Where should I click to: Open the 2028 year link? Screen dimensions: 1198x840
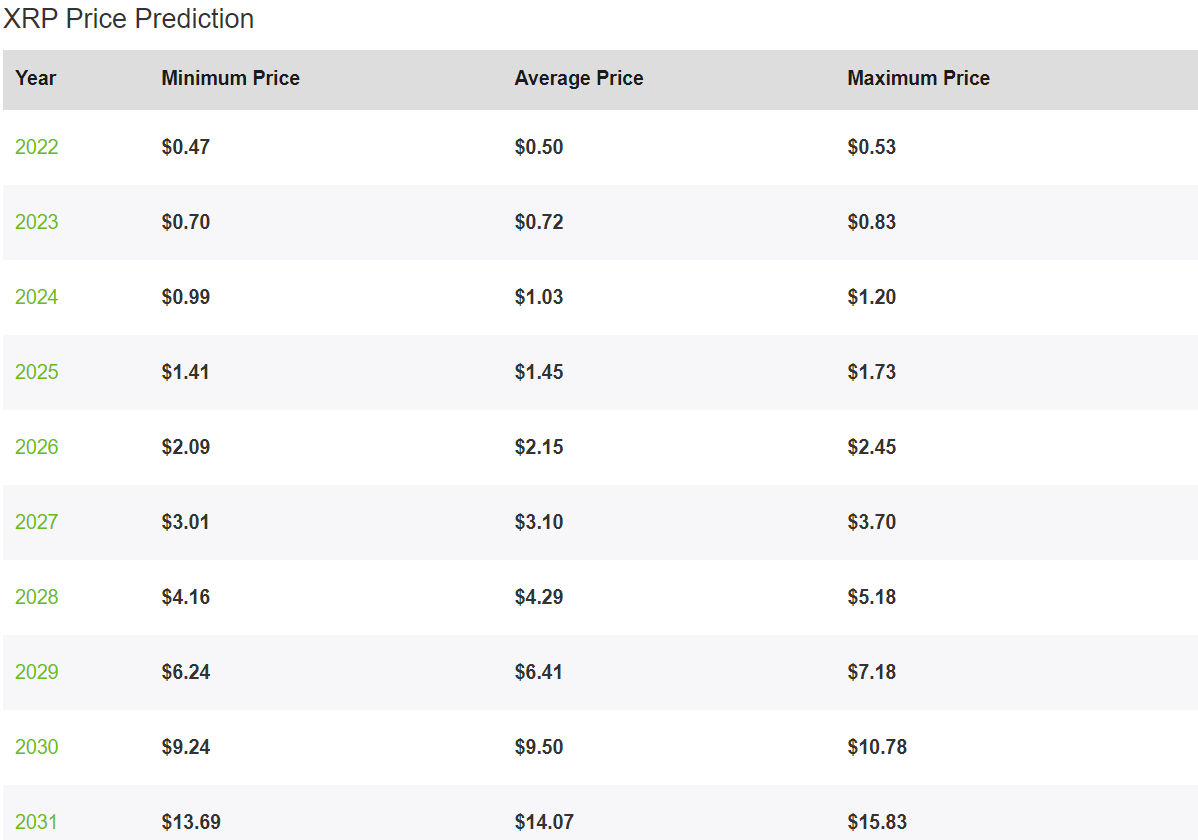coord(37,597)
